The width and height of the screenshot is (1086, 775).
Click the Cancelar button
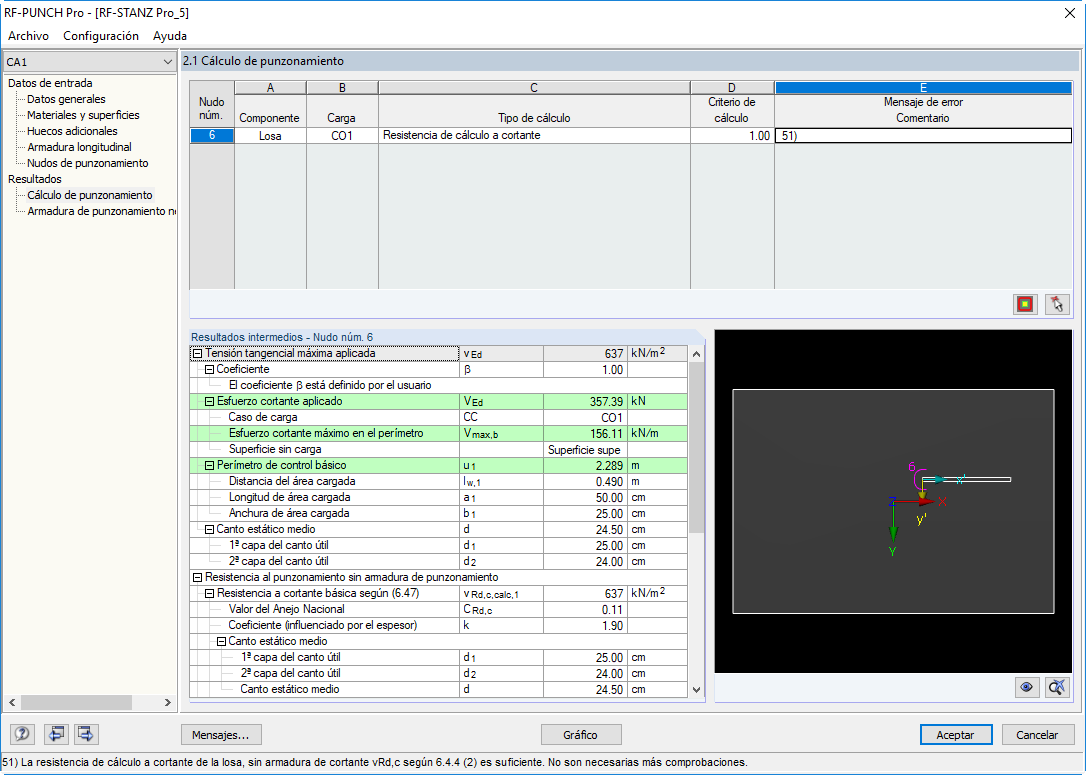coord(1038,734)
